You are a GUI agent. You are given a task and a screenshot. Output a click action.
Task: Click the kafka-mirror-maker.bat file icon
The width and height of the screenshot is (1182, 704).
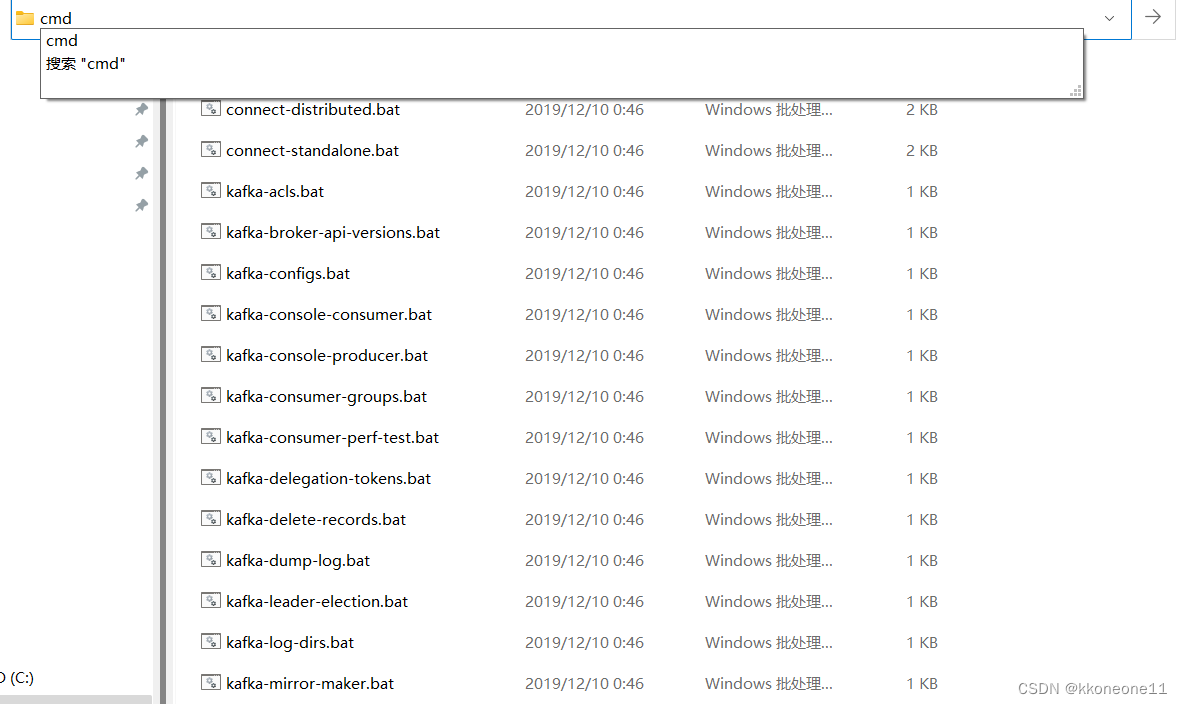click(211, 683)
